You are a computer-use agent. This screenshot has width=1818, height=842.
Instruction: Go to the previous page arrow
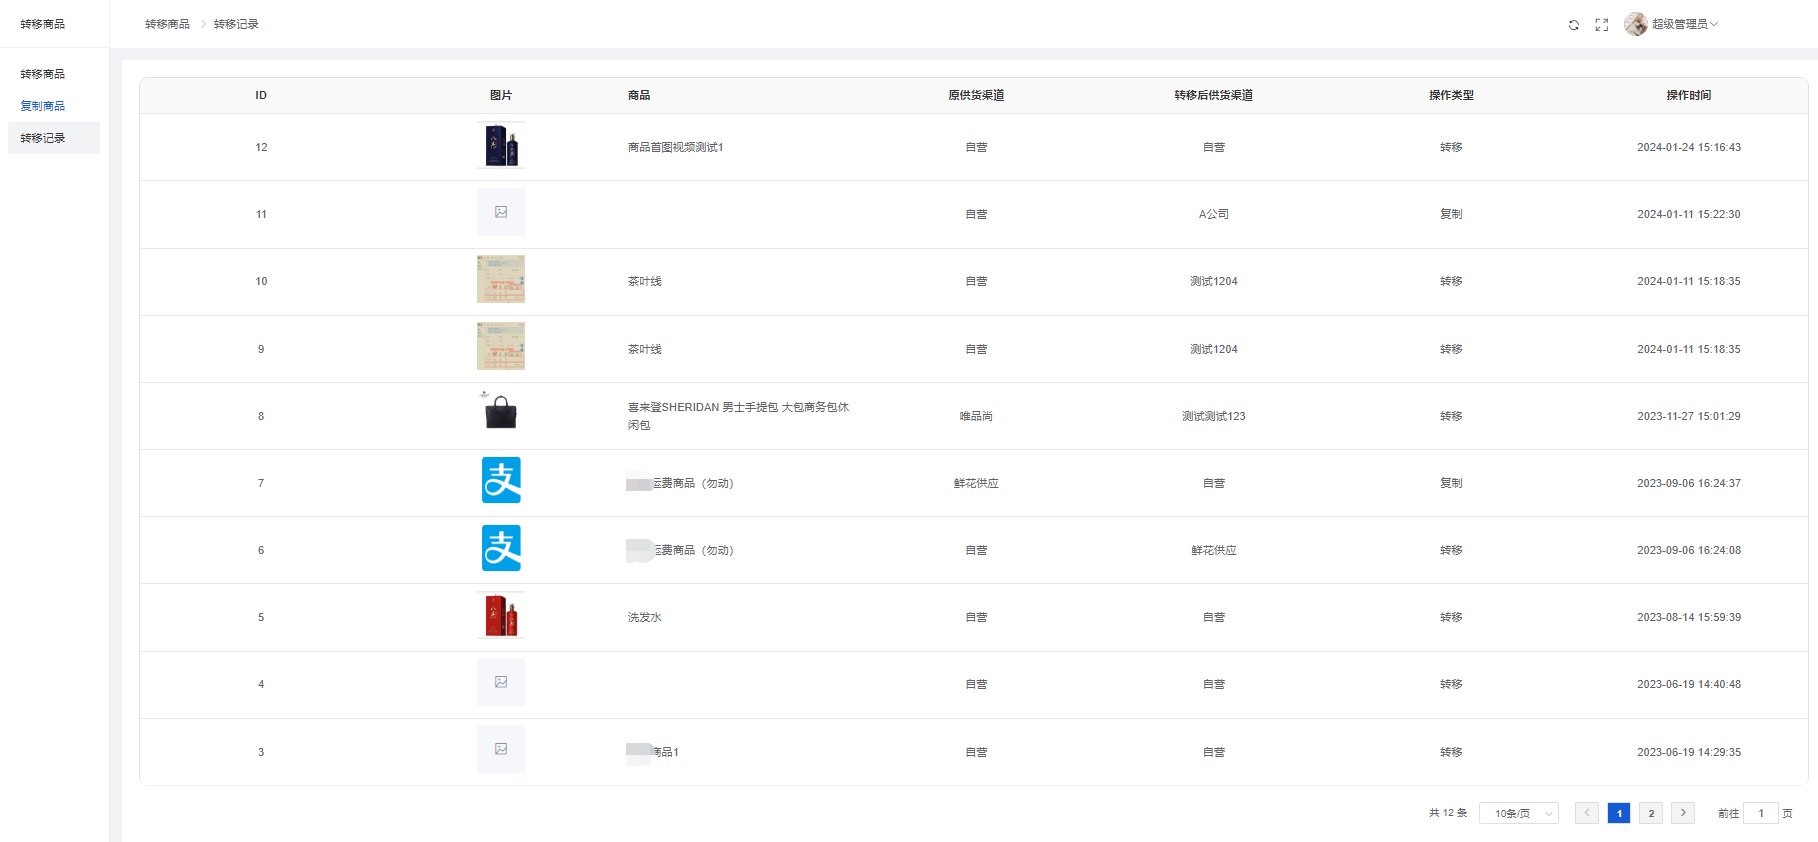pyautogui.click(x=1587, y=813)
